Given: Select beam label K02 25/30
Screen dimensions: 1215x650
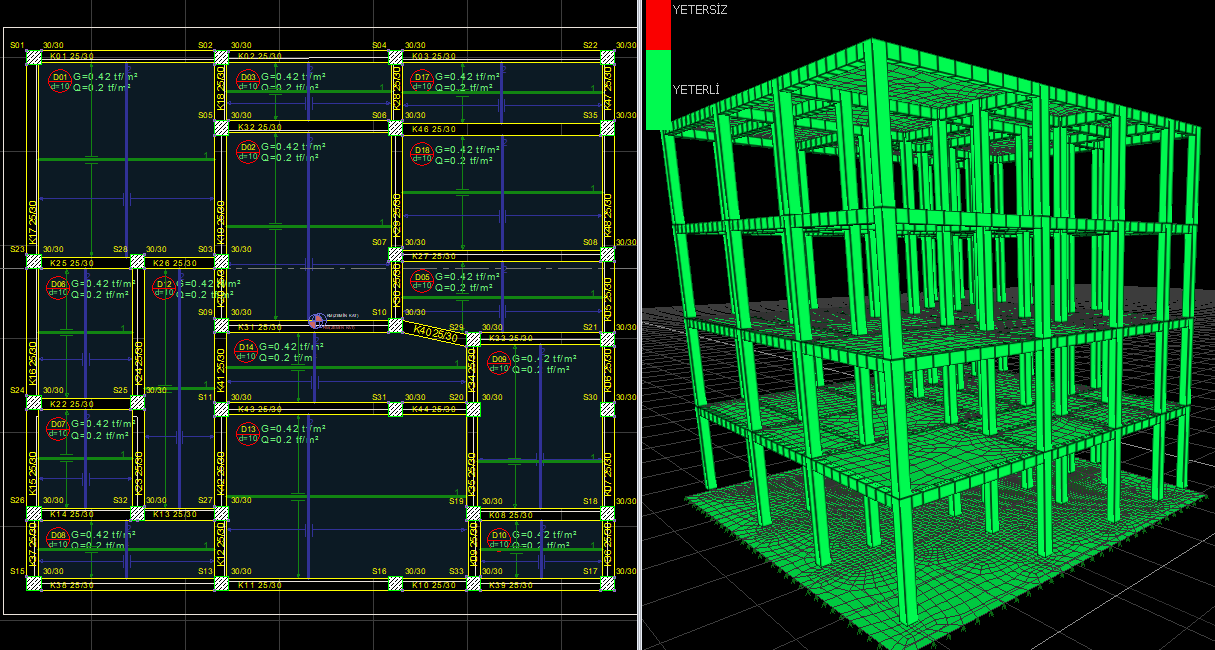Looking at the screenshot, I should point(262,57).
